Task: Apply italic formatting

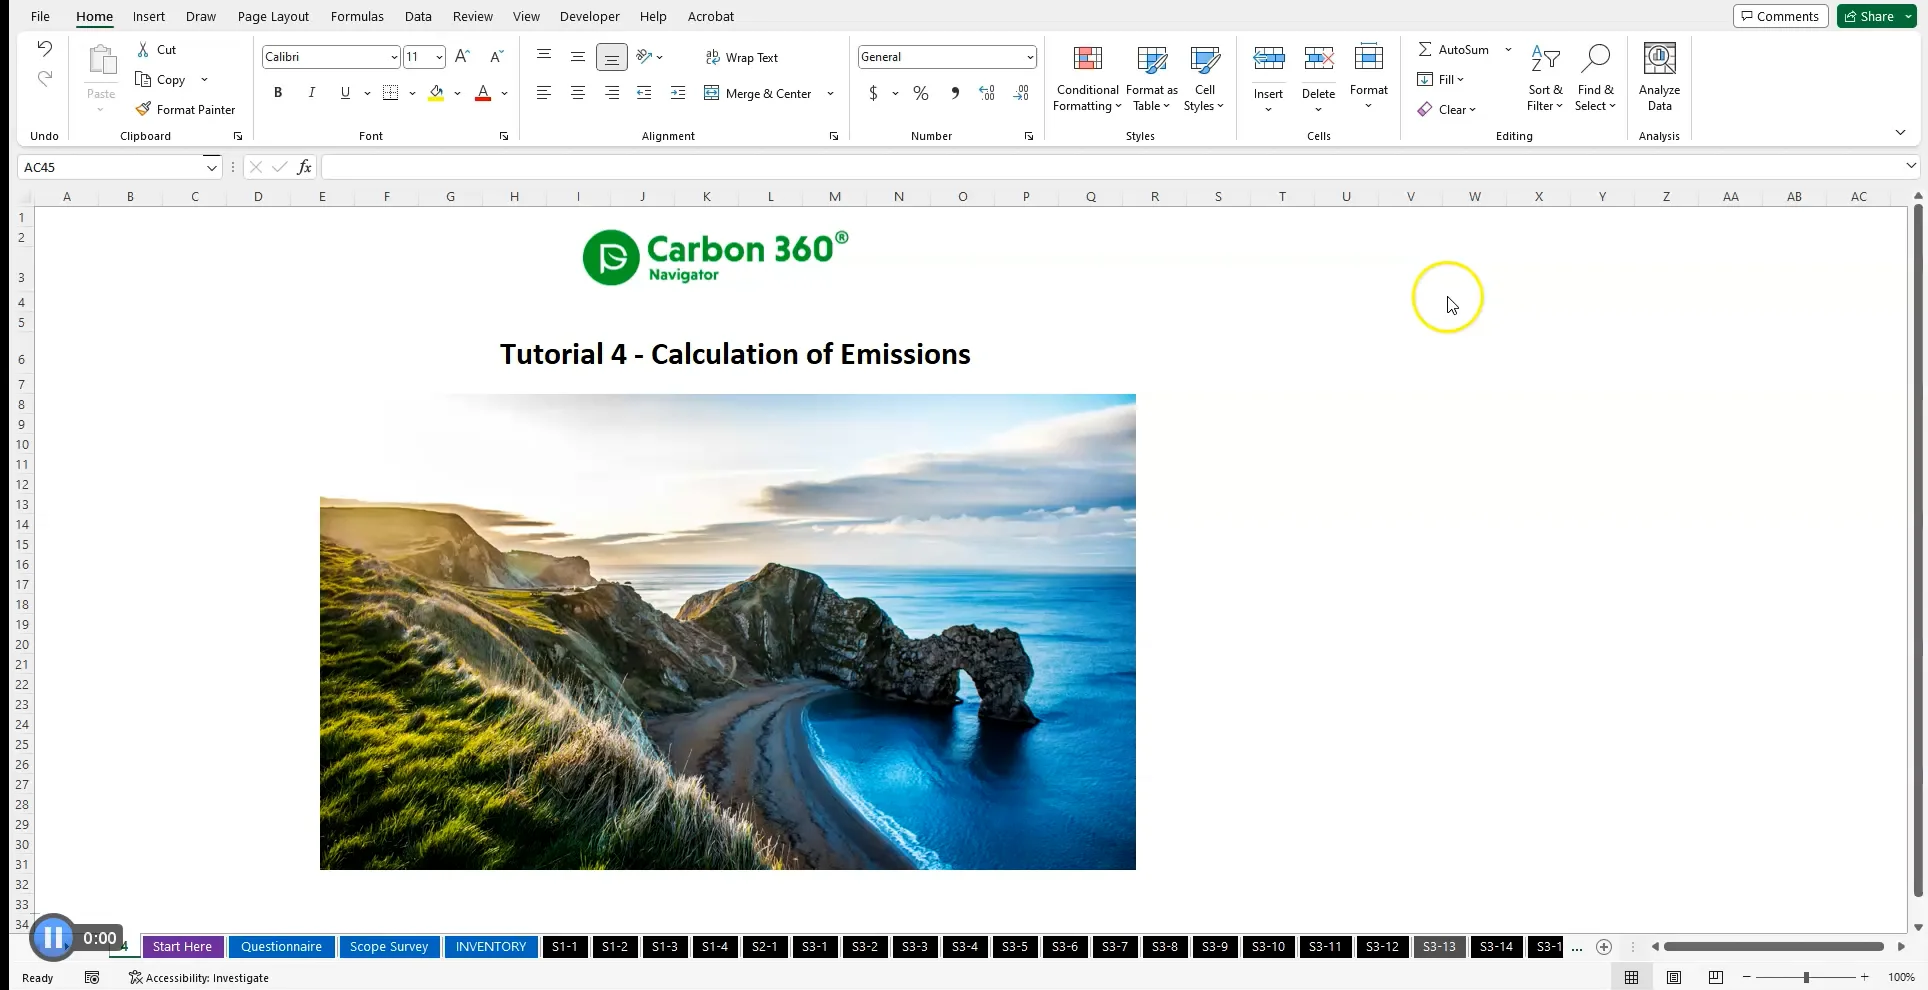Action: tap(311, 92)
